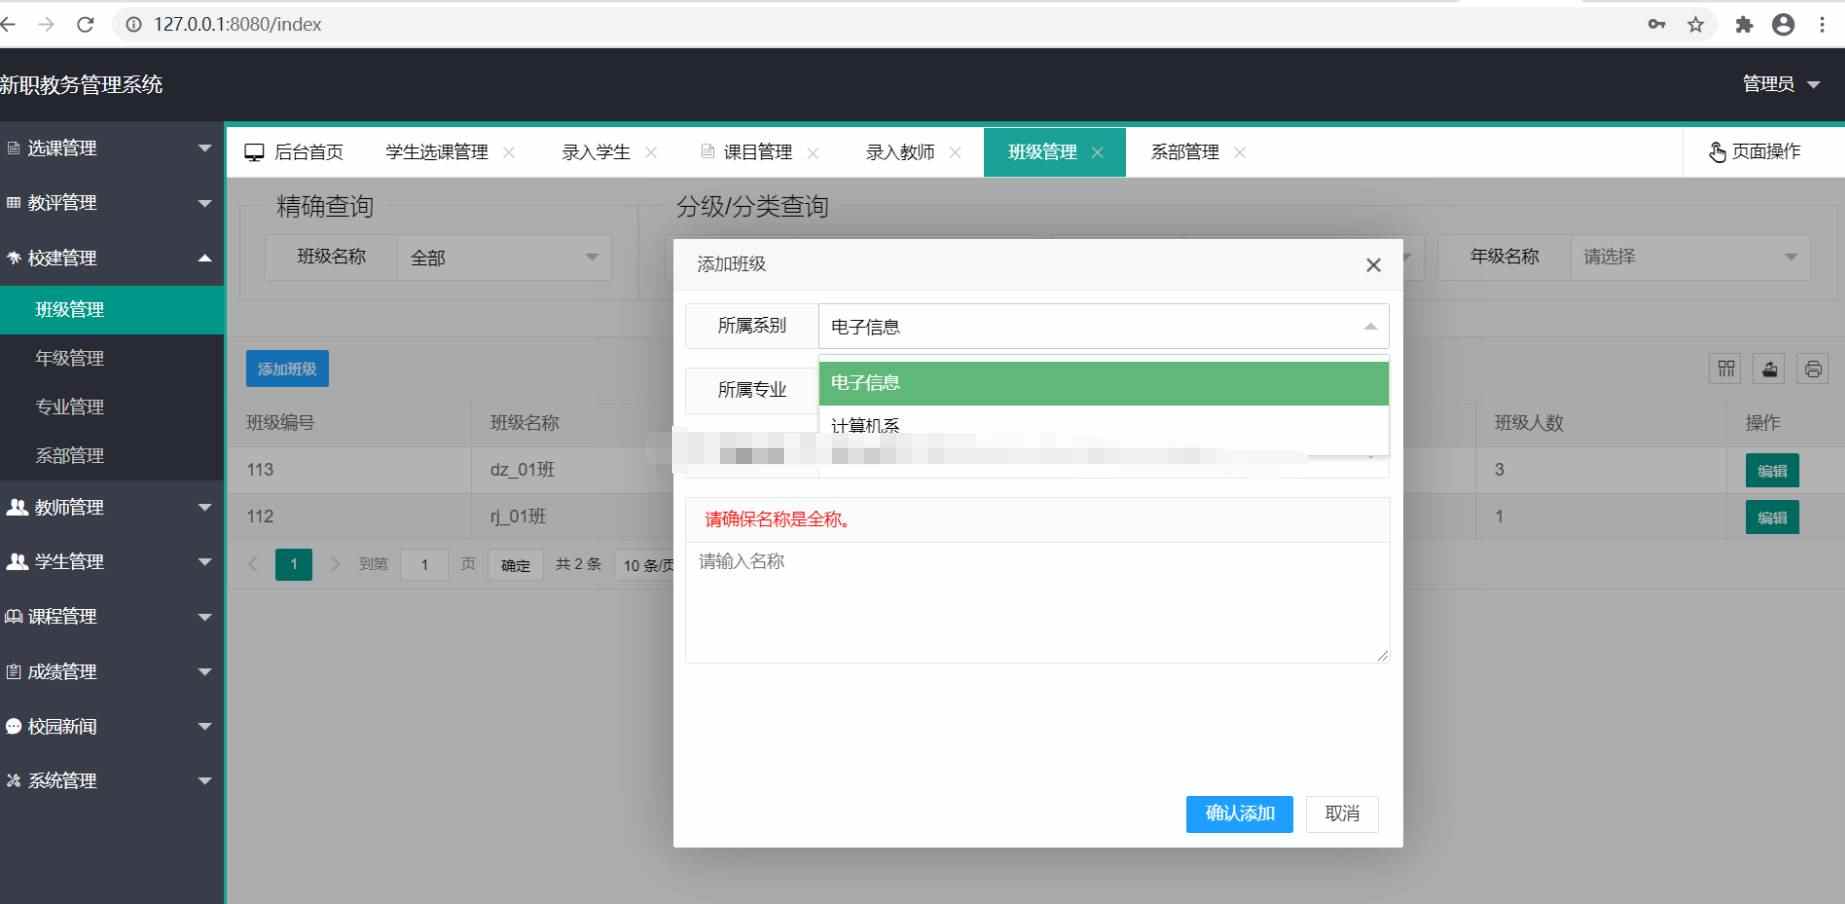The image size is (1845, 904).
Task: Click the page number jump input
Action: coord(424,565)
